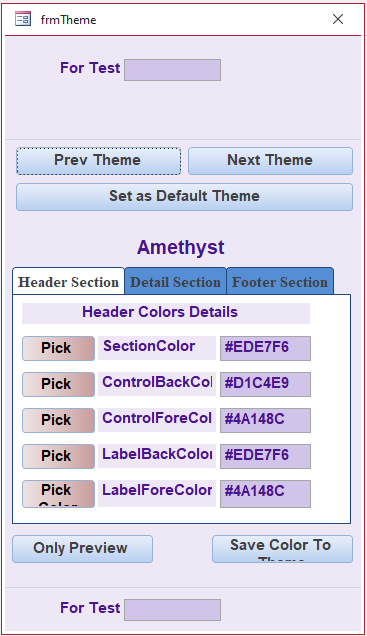Screen dimensions: 367x636
Task: Click the SectionColor hex value field
Action: tap(266, 348)
